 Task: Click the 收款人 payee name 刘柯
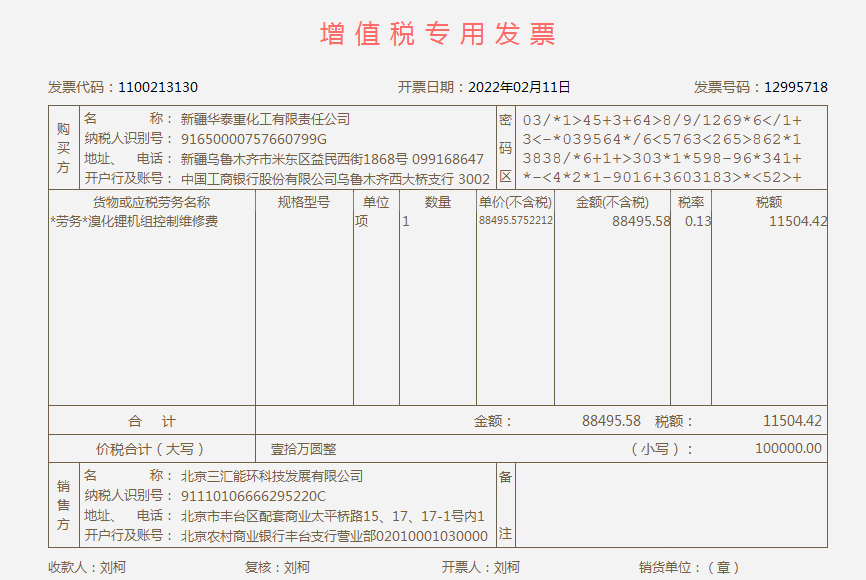[113, 567]
